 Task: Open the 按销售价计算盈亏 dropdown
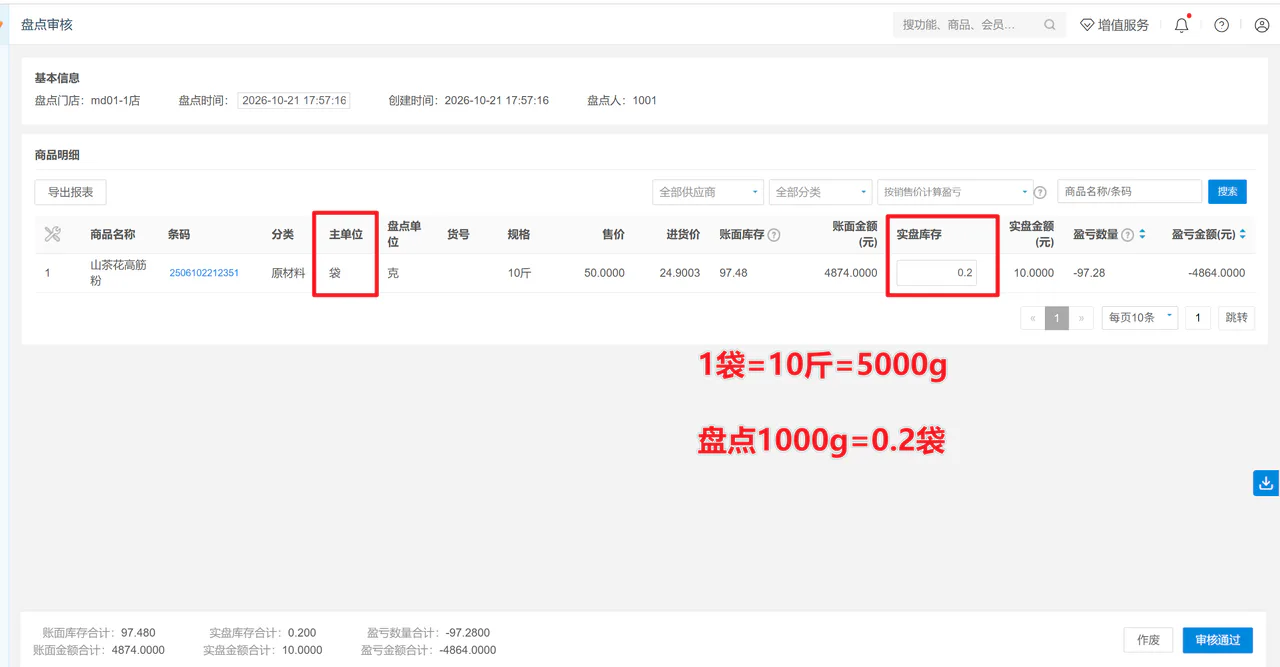pos(955,192)
